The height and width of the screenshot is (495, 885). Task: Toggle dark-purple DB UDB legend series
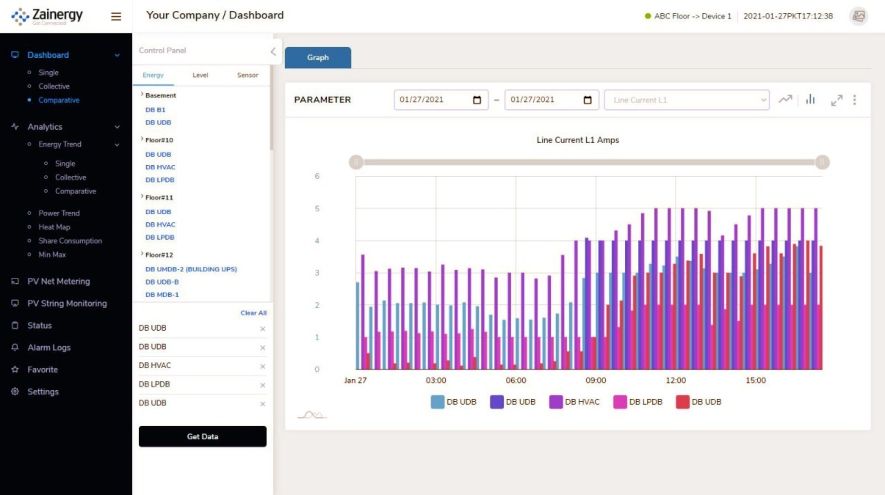click(512, 402)
